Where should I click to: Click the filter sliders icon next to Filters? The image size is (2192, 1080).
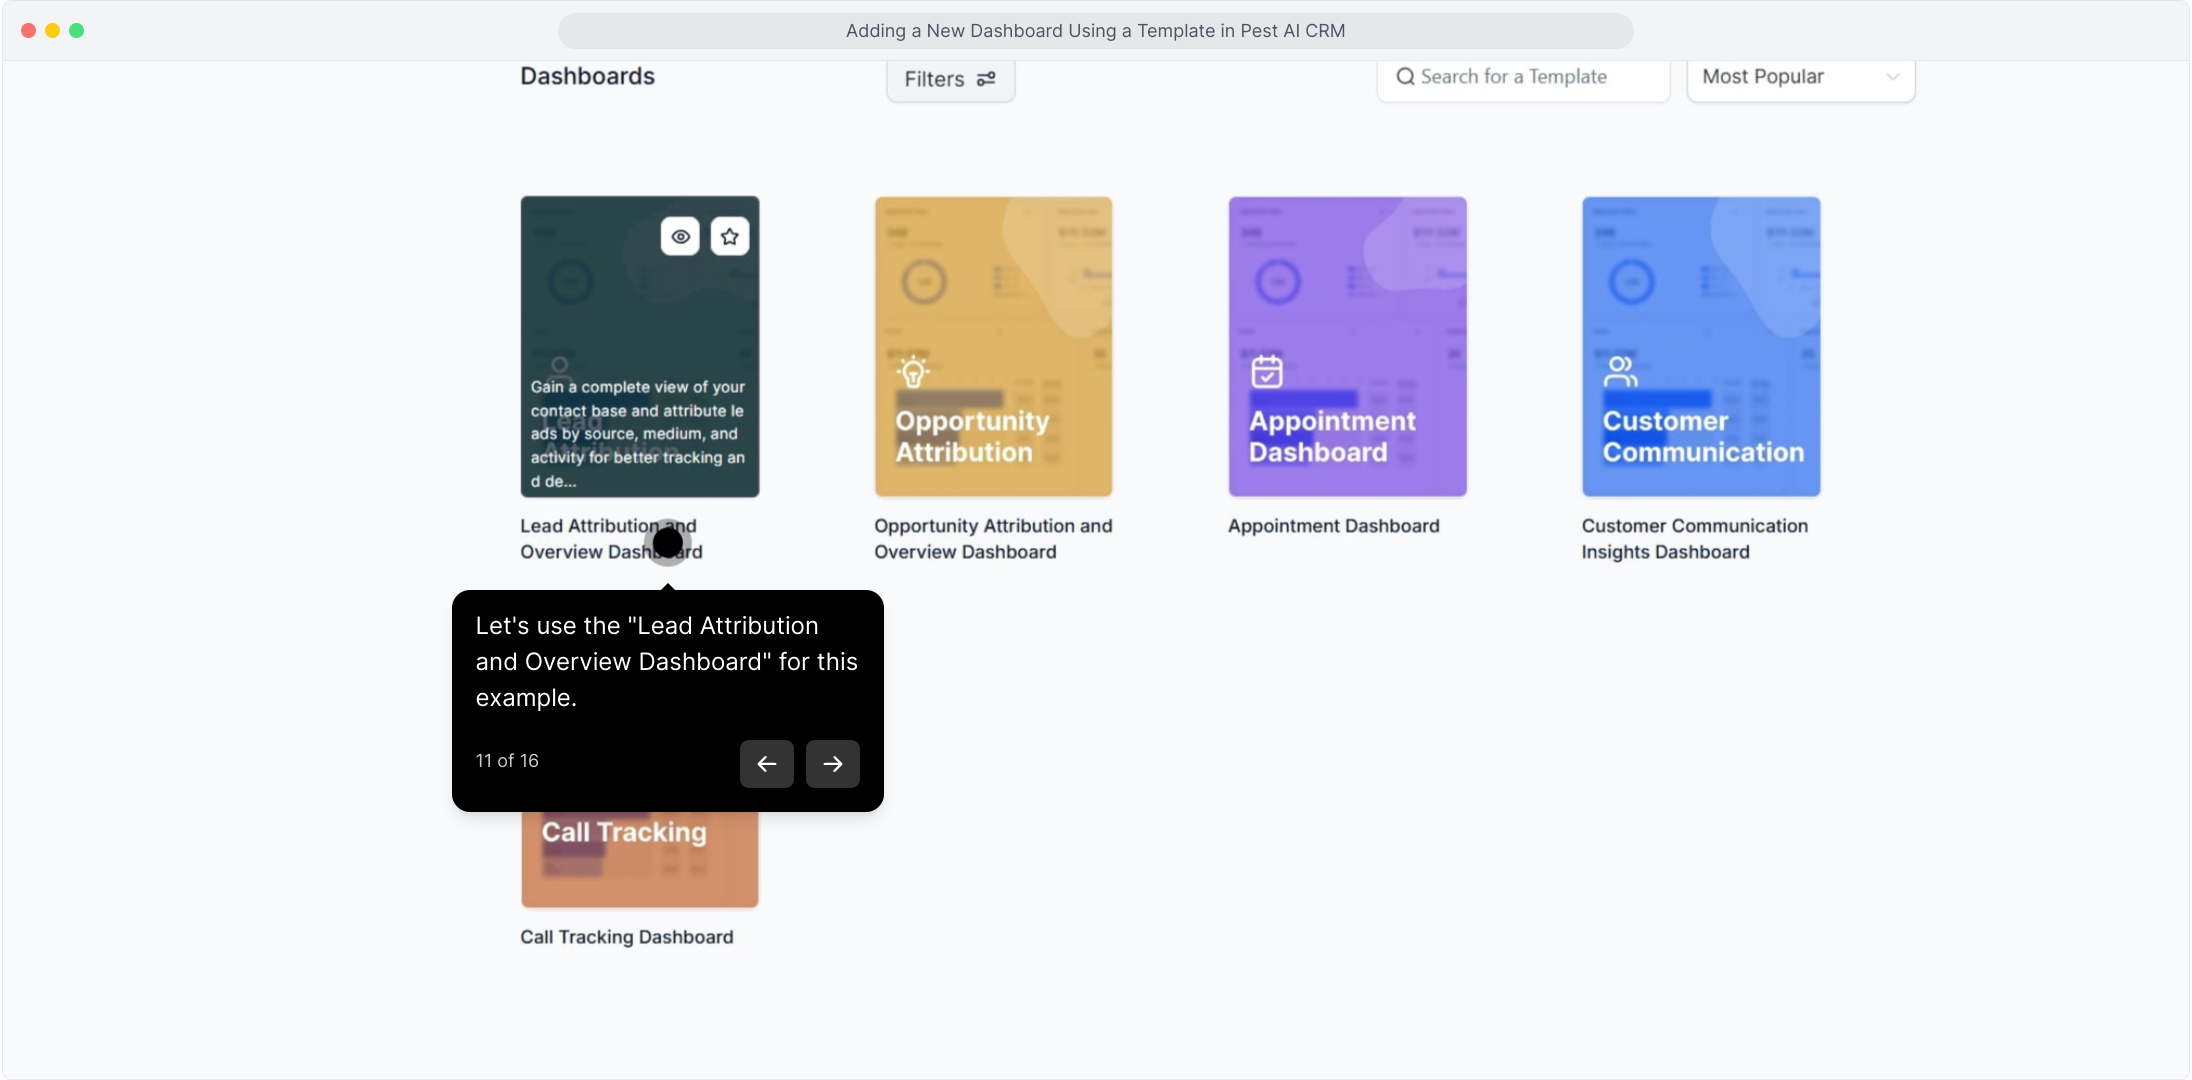click(x=986, y=79)
